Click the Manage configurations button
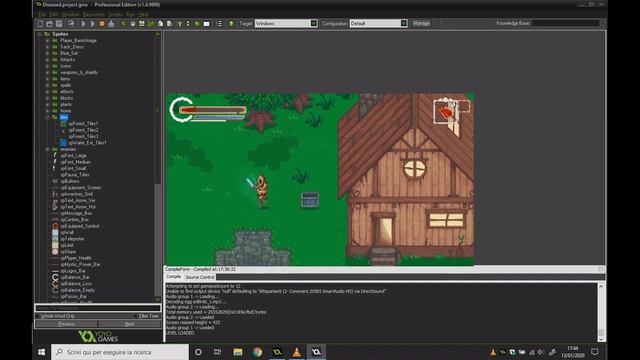Screen dimensions: 640x360 (421, 23)
